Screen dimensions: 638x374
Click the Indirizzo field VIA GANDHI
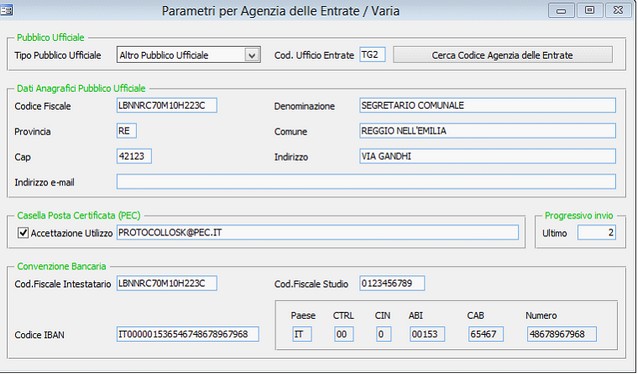pos(487,156)
